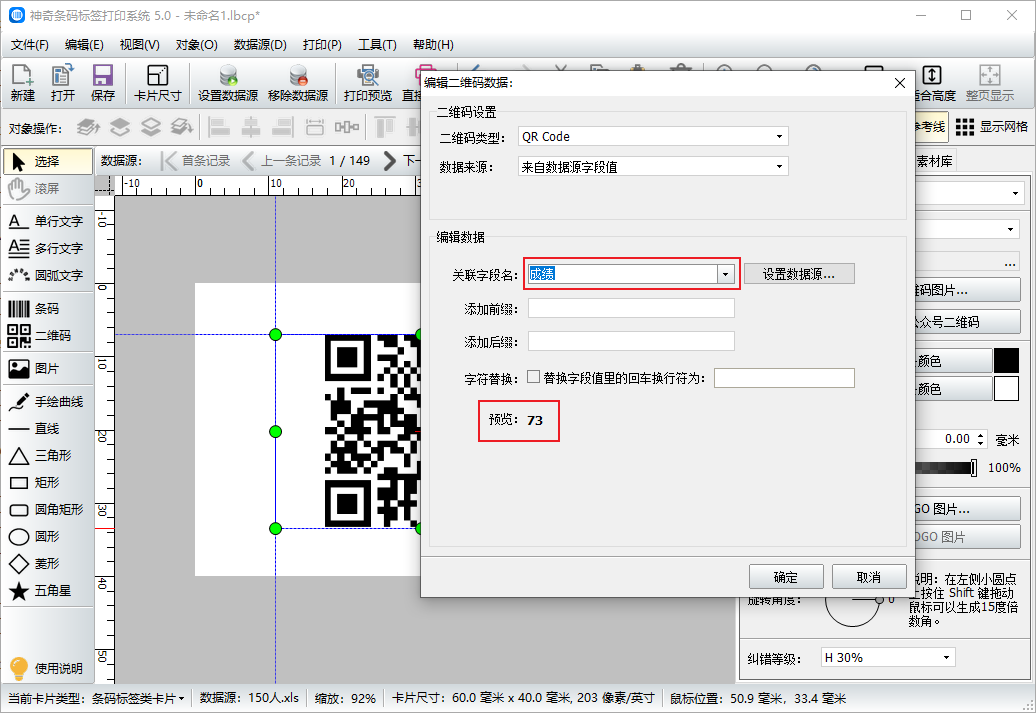Click the QR code on the canvas
1036x713 pixels.
[x=372, y=431]
